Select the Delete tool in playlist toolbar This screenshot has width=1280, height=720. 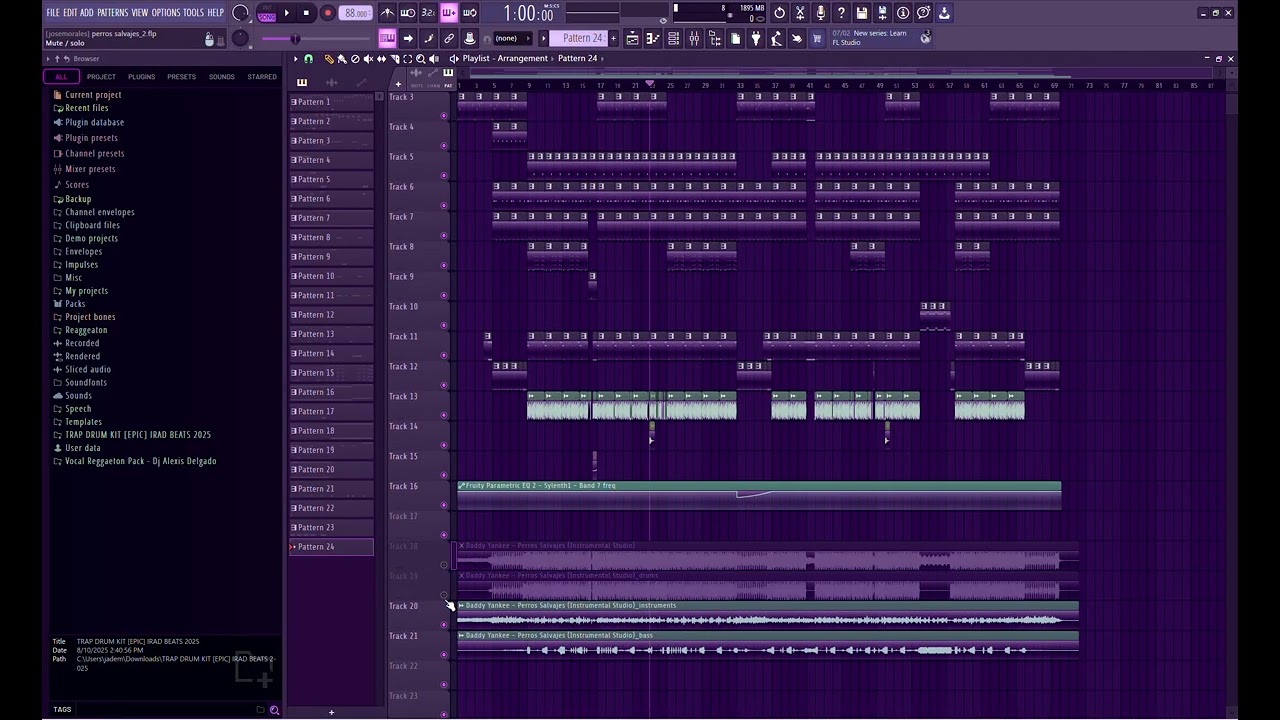point(355,59)
